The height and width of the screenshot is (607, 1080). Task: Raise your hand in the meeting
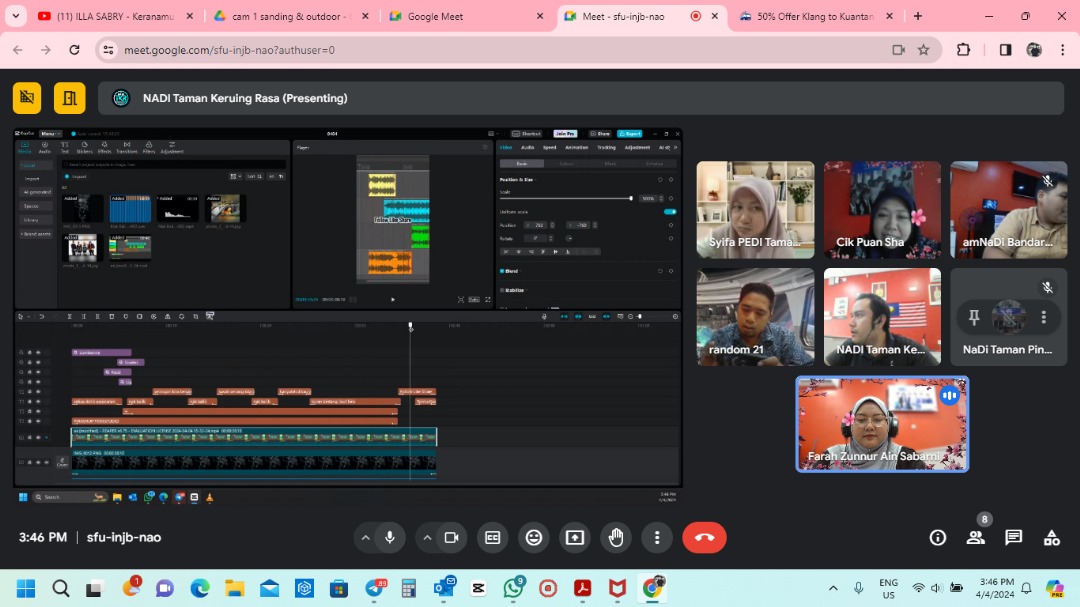pyautogui.click(x=616, y=537)
